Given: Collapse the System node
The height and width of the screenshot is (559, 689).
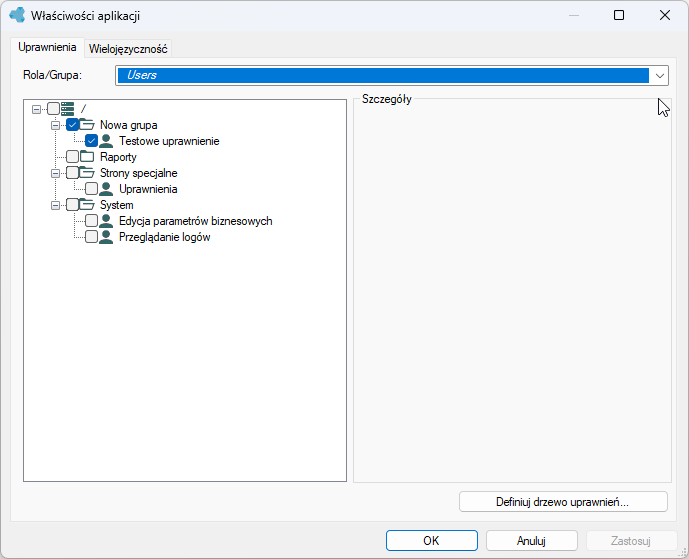Looking at the screenshot, I should pyautogui.click(x=55, y=205).
